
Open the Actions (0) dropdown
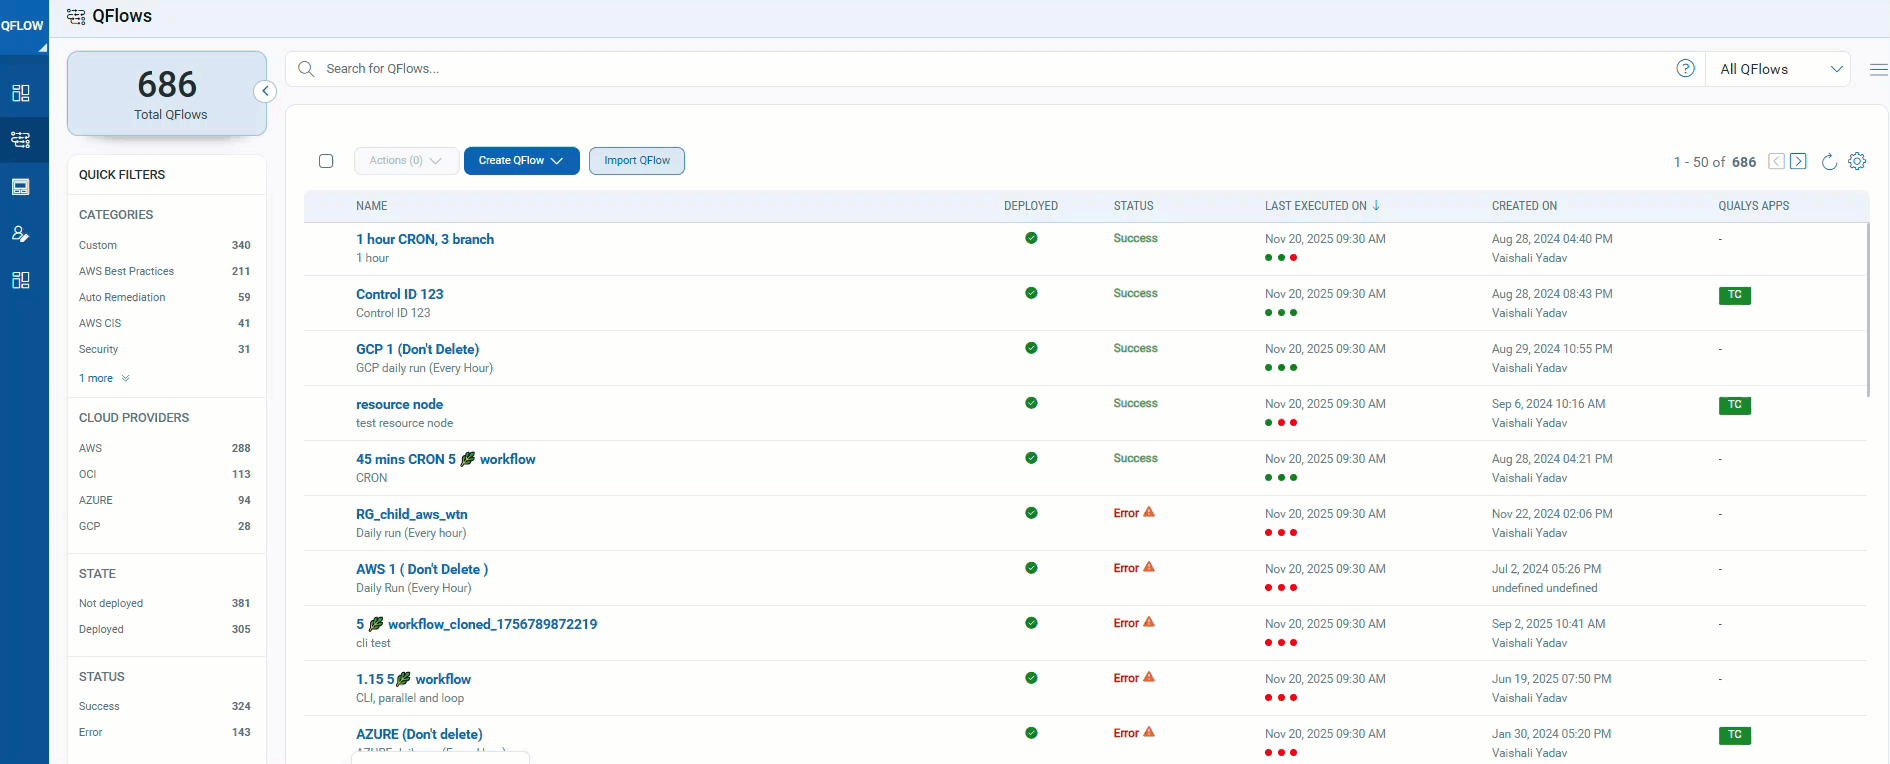pyautogui.click(x=405, y=161)
